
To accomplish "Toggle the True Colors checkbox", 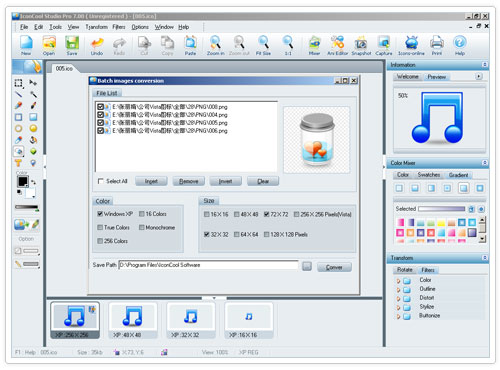I will (100, 227).
